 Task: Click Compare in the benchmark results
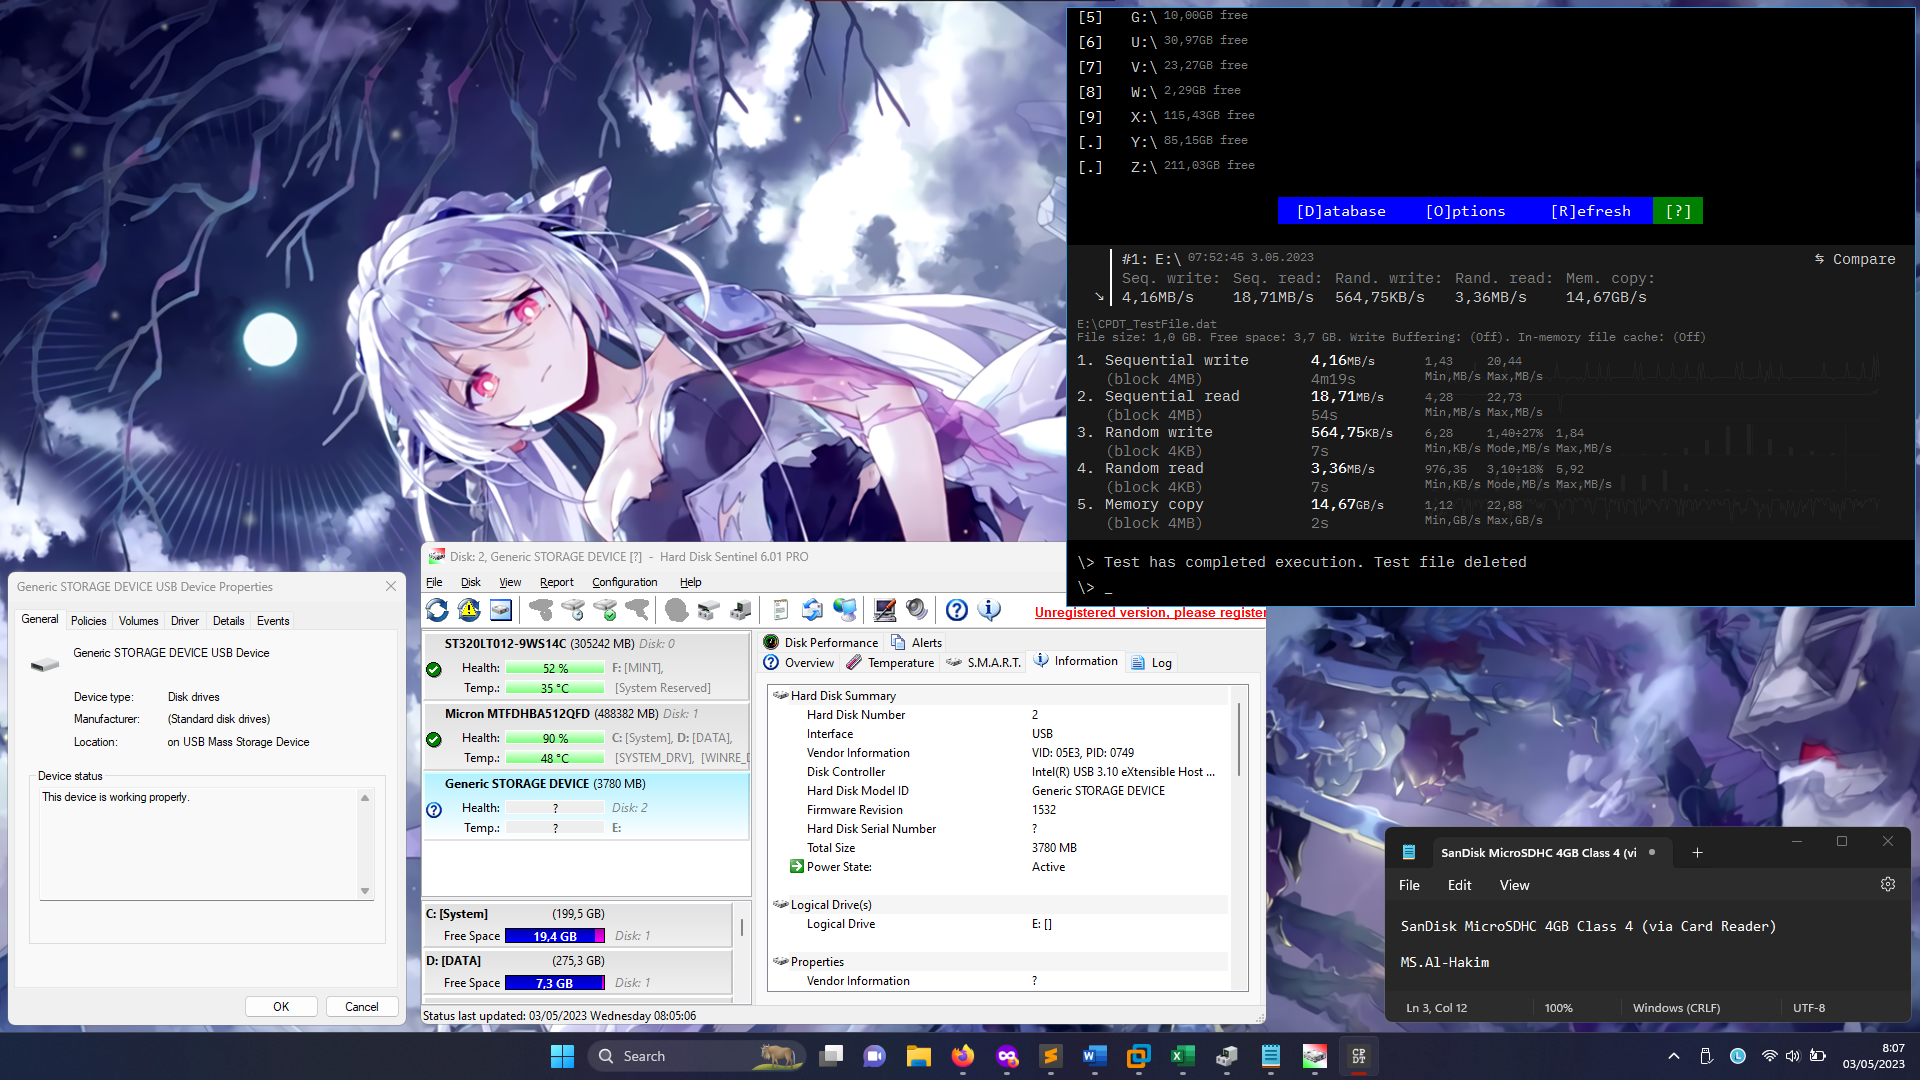tap(1855, 259)
